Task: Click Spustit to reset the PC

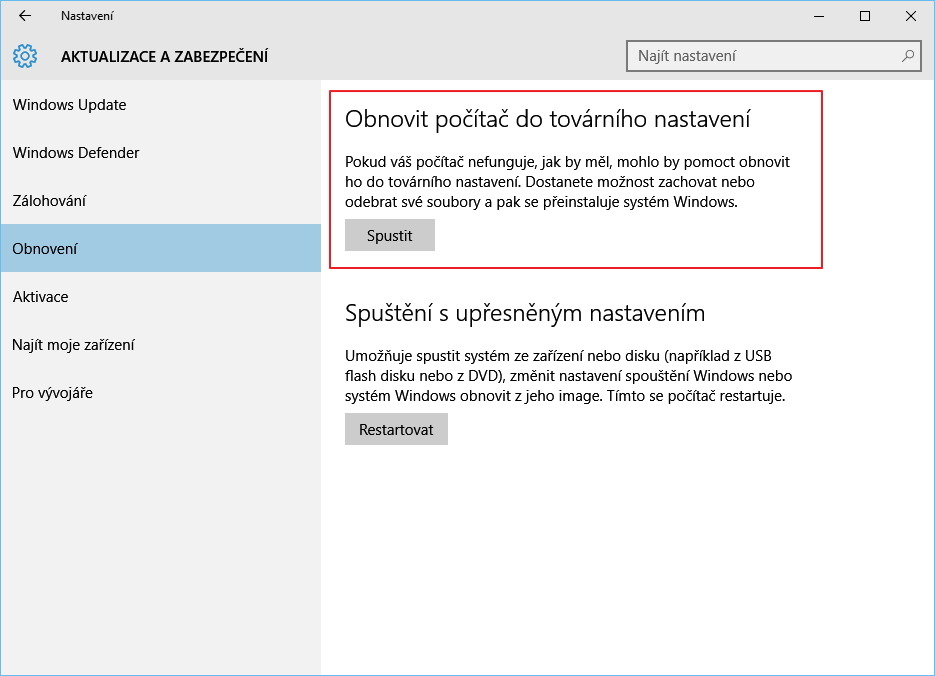Action: click(x=389, y=234)
